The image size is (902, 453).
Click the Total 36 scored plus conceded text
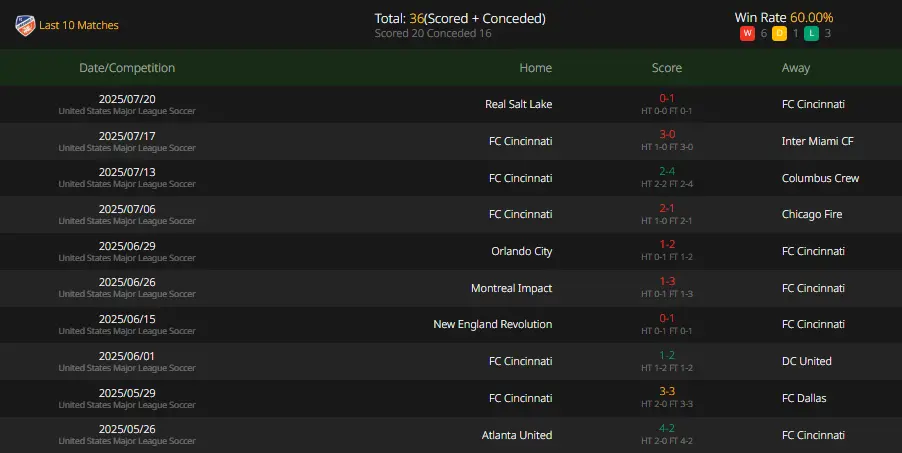tap(460, 18)
